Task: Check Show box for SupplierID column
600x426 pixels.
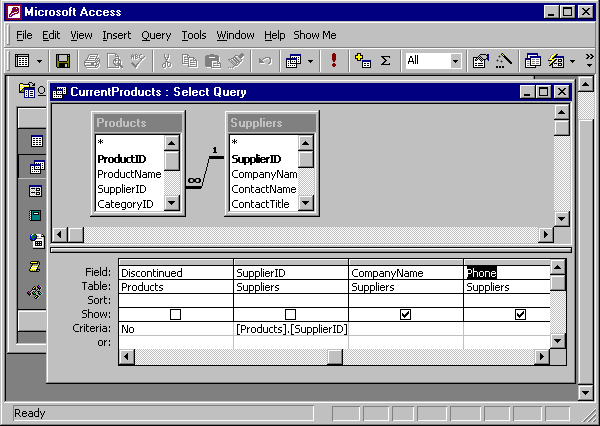Action: [290, 315]
